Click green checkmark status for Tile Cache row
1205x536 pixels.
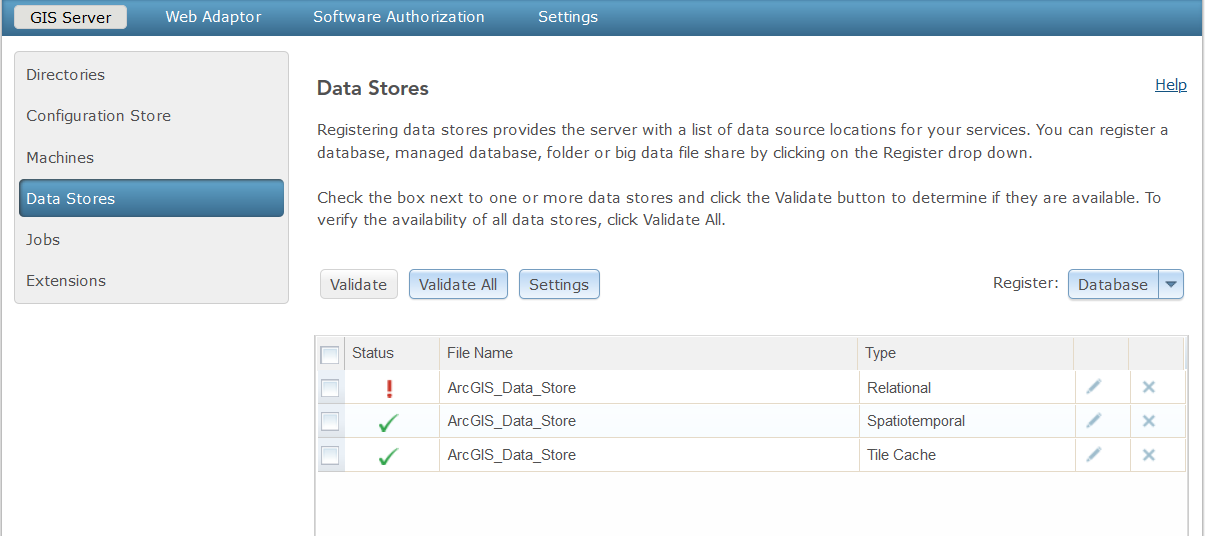click(x=389, y=456)
